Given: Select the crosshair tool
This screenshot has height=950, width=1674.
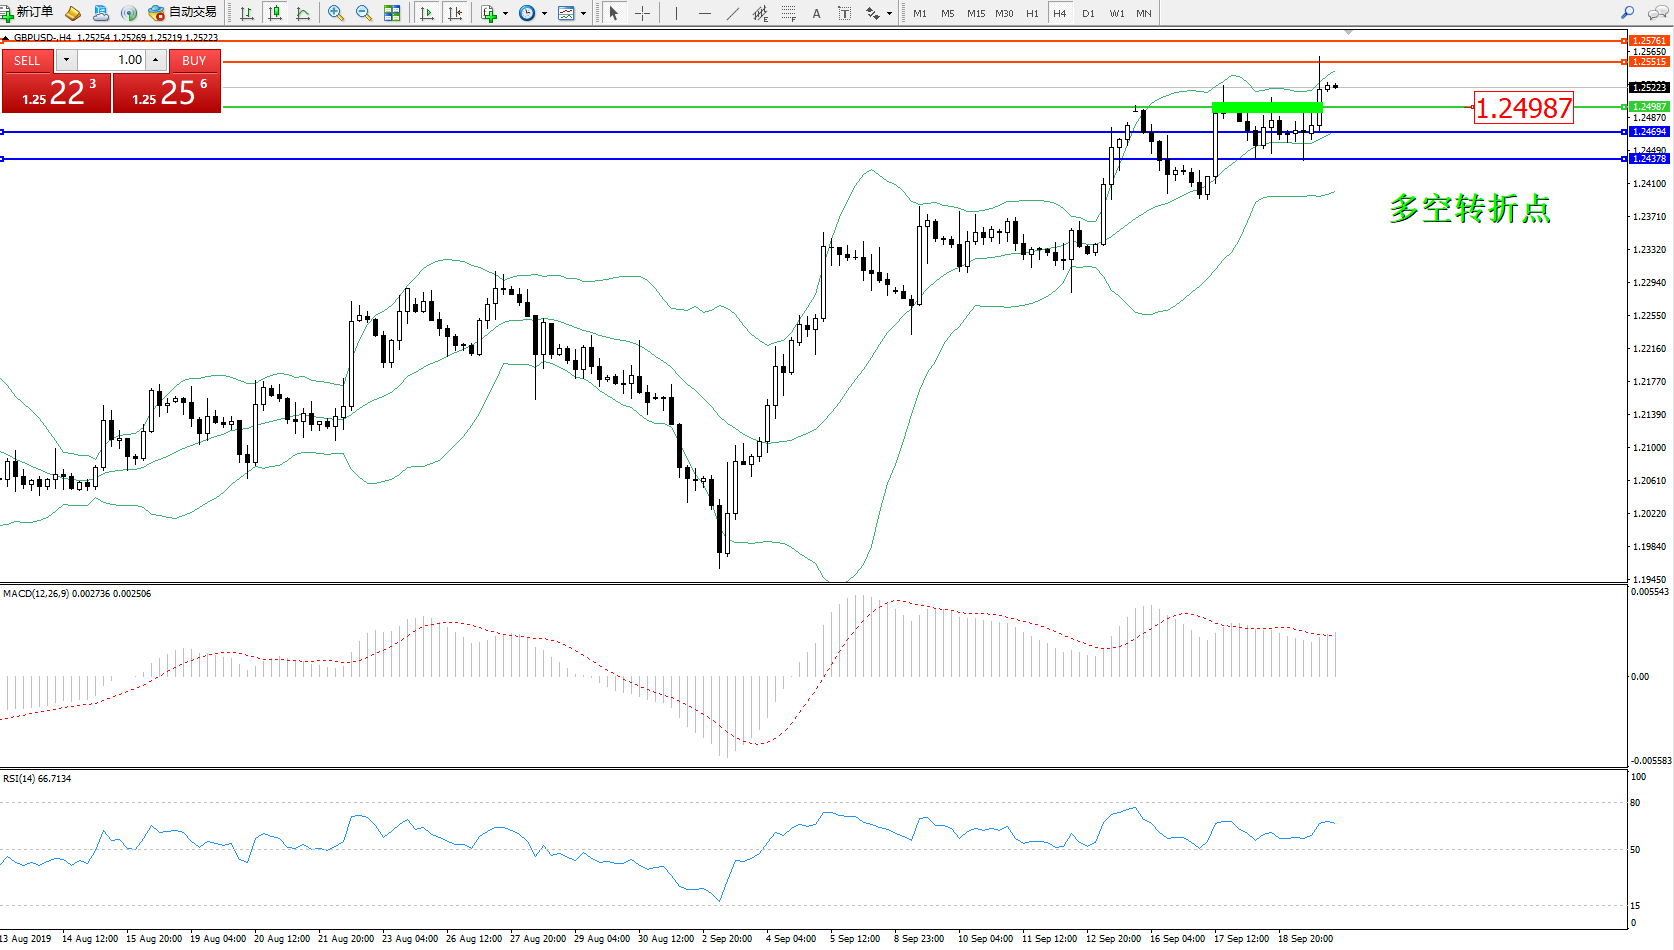Looking at the screenshot, I should click(x=642, y=13).
